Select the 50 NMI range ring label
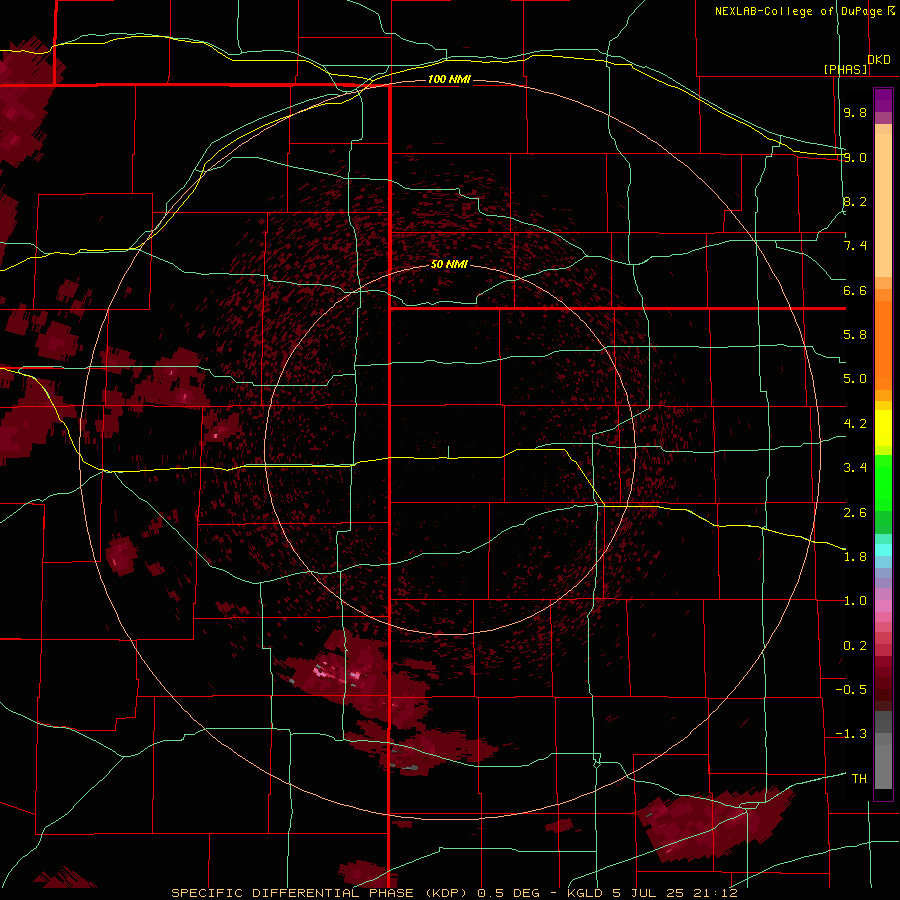 pyautogui.click(x=449, y=264)
